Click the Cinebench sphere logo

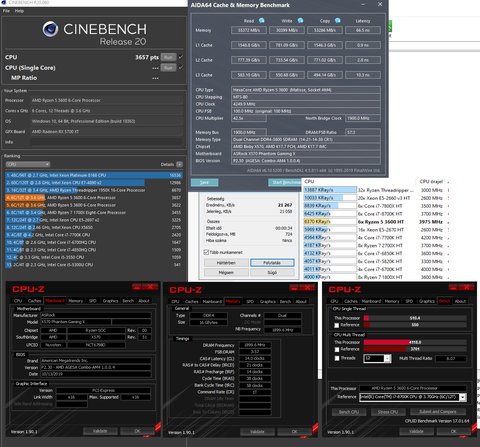pyautogui.click(x=50, y=29)
